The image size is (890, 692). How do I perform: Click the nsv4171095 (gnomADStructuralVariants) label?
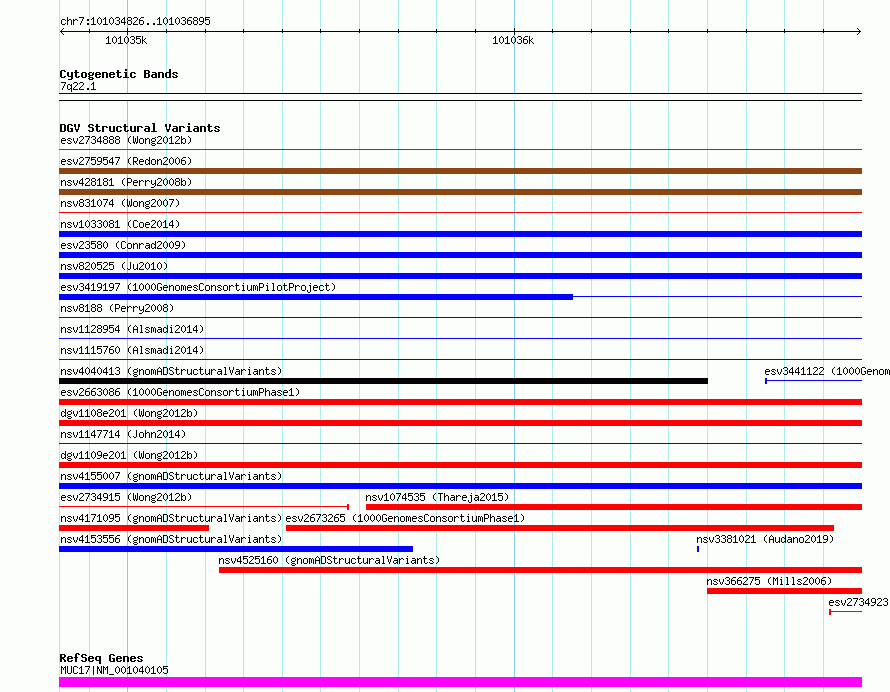171,518
